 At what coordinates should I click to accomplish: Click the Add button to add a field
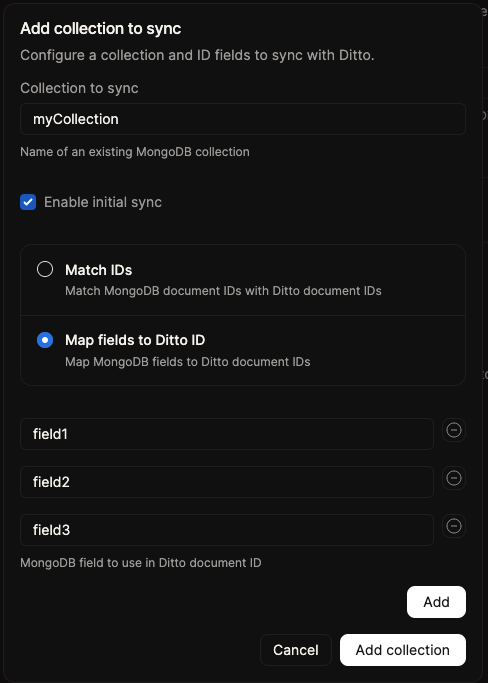pos(436,602)
